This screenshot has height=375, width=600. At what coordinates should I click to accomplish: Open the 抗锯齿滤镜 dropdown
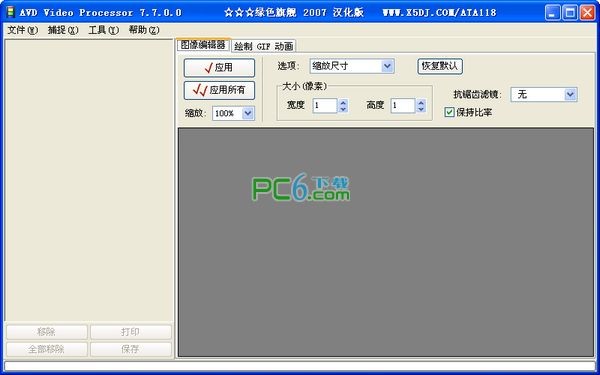click(x=544, y=94)
